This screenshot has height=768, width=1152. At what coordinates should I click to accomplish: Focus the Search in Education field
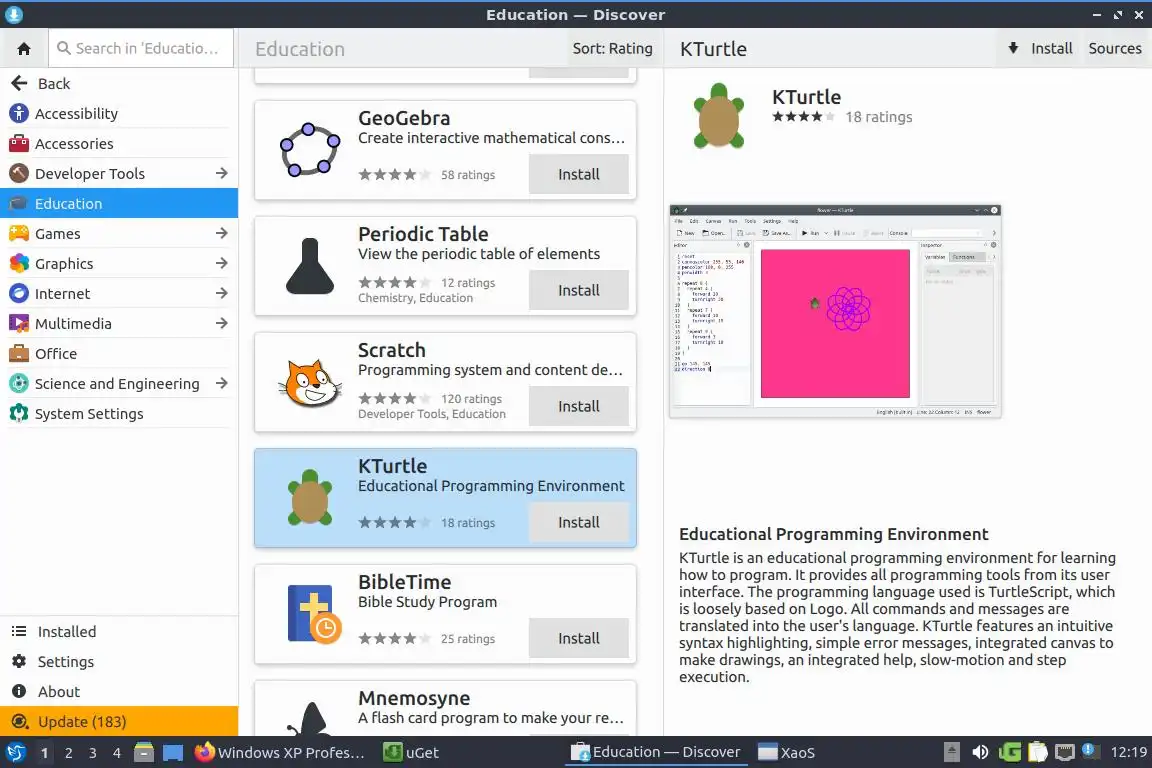(x=141, y=49)
